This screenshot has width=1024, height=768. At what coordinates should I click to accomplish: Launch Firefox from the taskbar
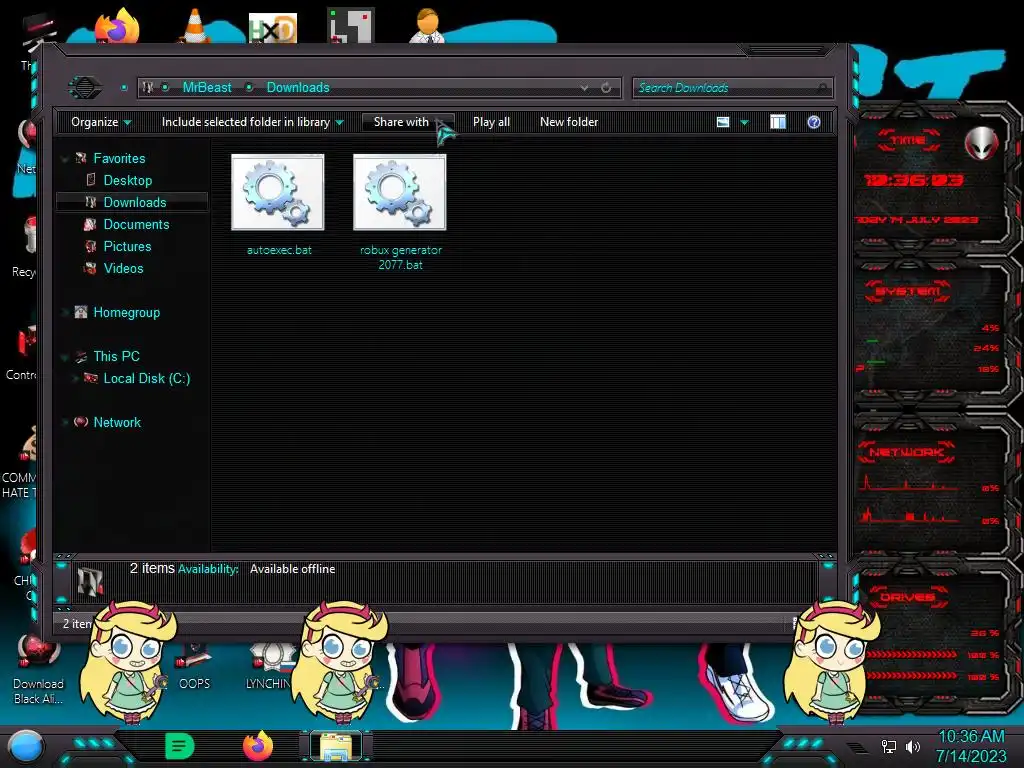click(x=258, y=746)
